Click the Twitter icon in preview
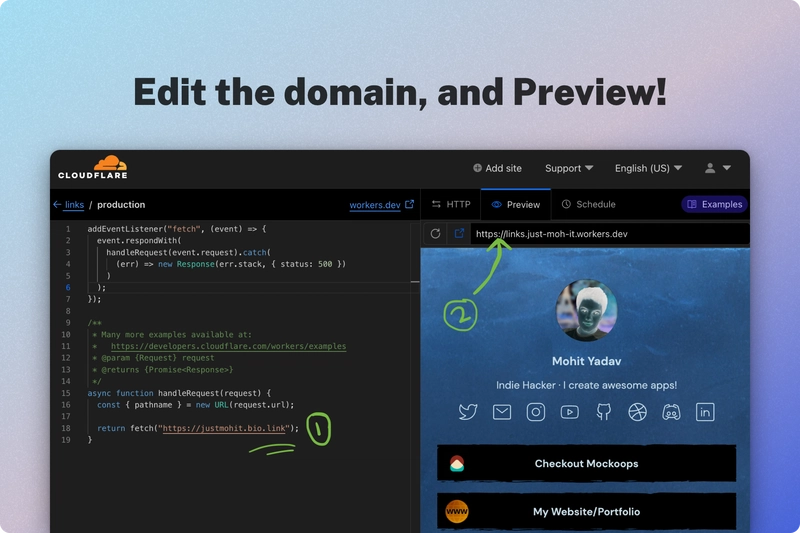Screen dimensions: 800x533 pyautogui.click(x=468, y=412)
